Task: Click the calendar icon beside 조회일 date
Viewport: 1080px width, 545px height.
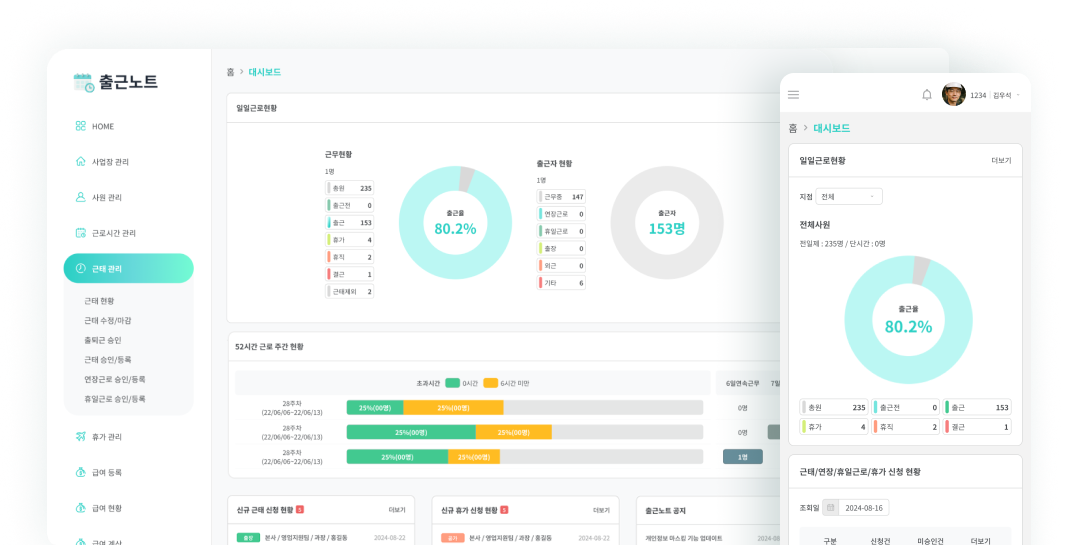Action: point(830,508)
